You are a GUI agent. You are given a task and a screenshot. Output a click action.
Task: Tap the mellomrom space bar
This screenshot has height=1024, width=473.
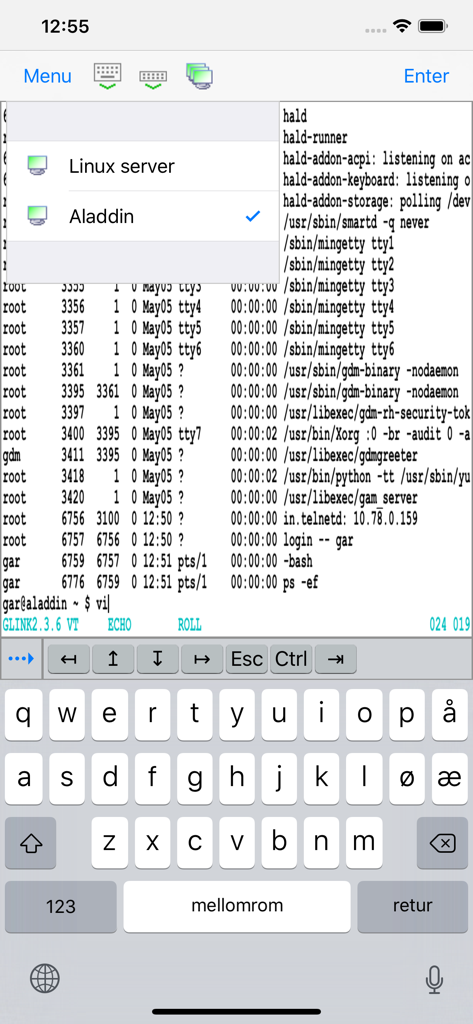coord(237,906)
